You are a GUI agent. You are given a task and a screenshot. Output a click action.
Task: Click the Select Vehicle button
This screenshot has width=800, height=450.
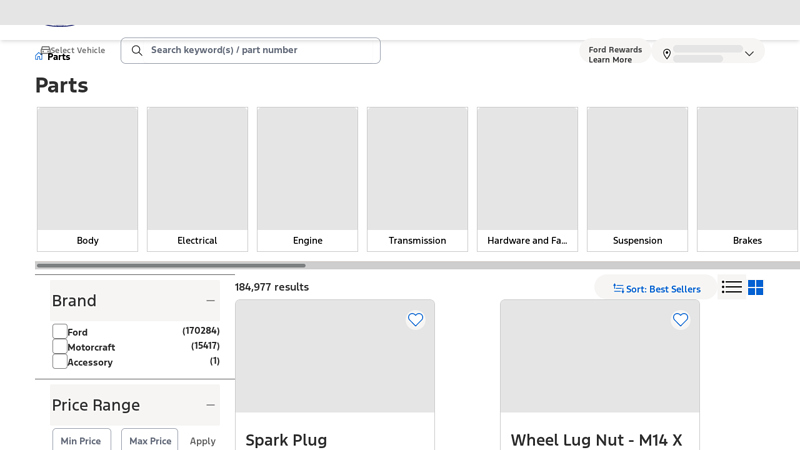point(73,50)
